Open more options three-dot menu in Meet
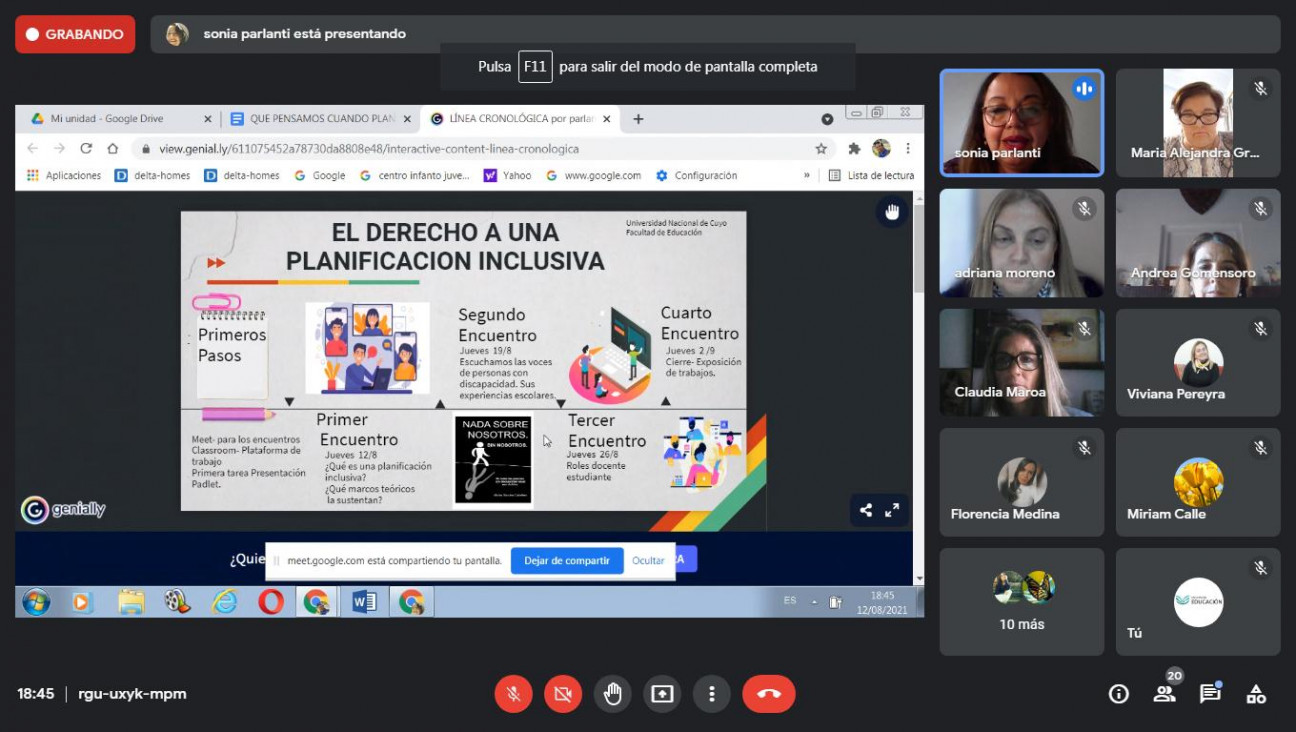Screen dimensions: 1296x732 711,694
